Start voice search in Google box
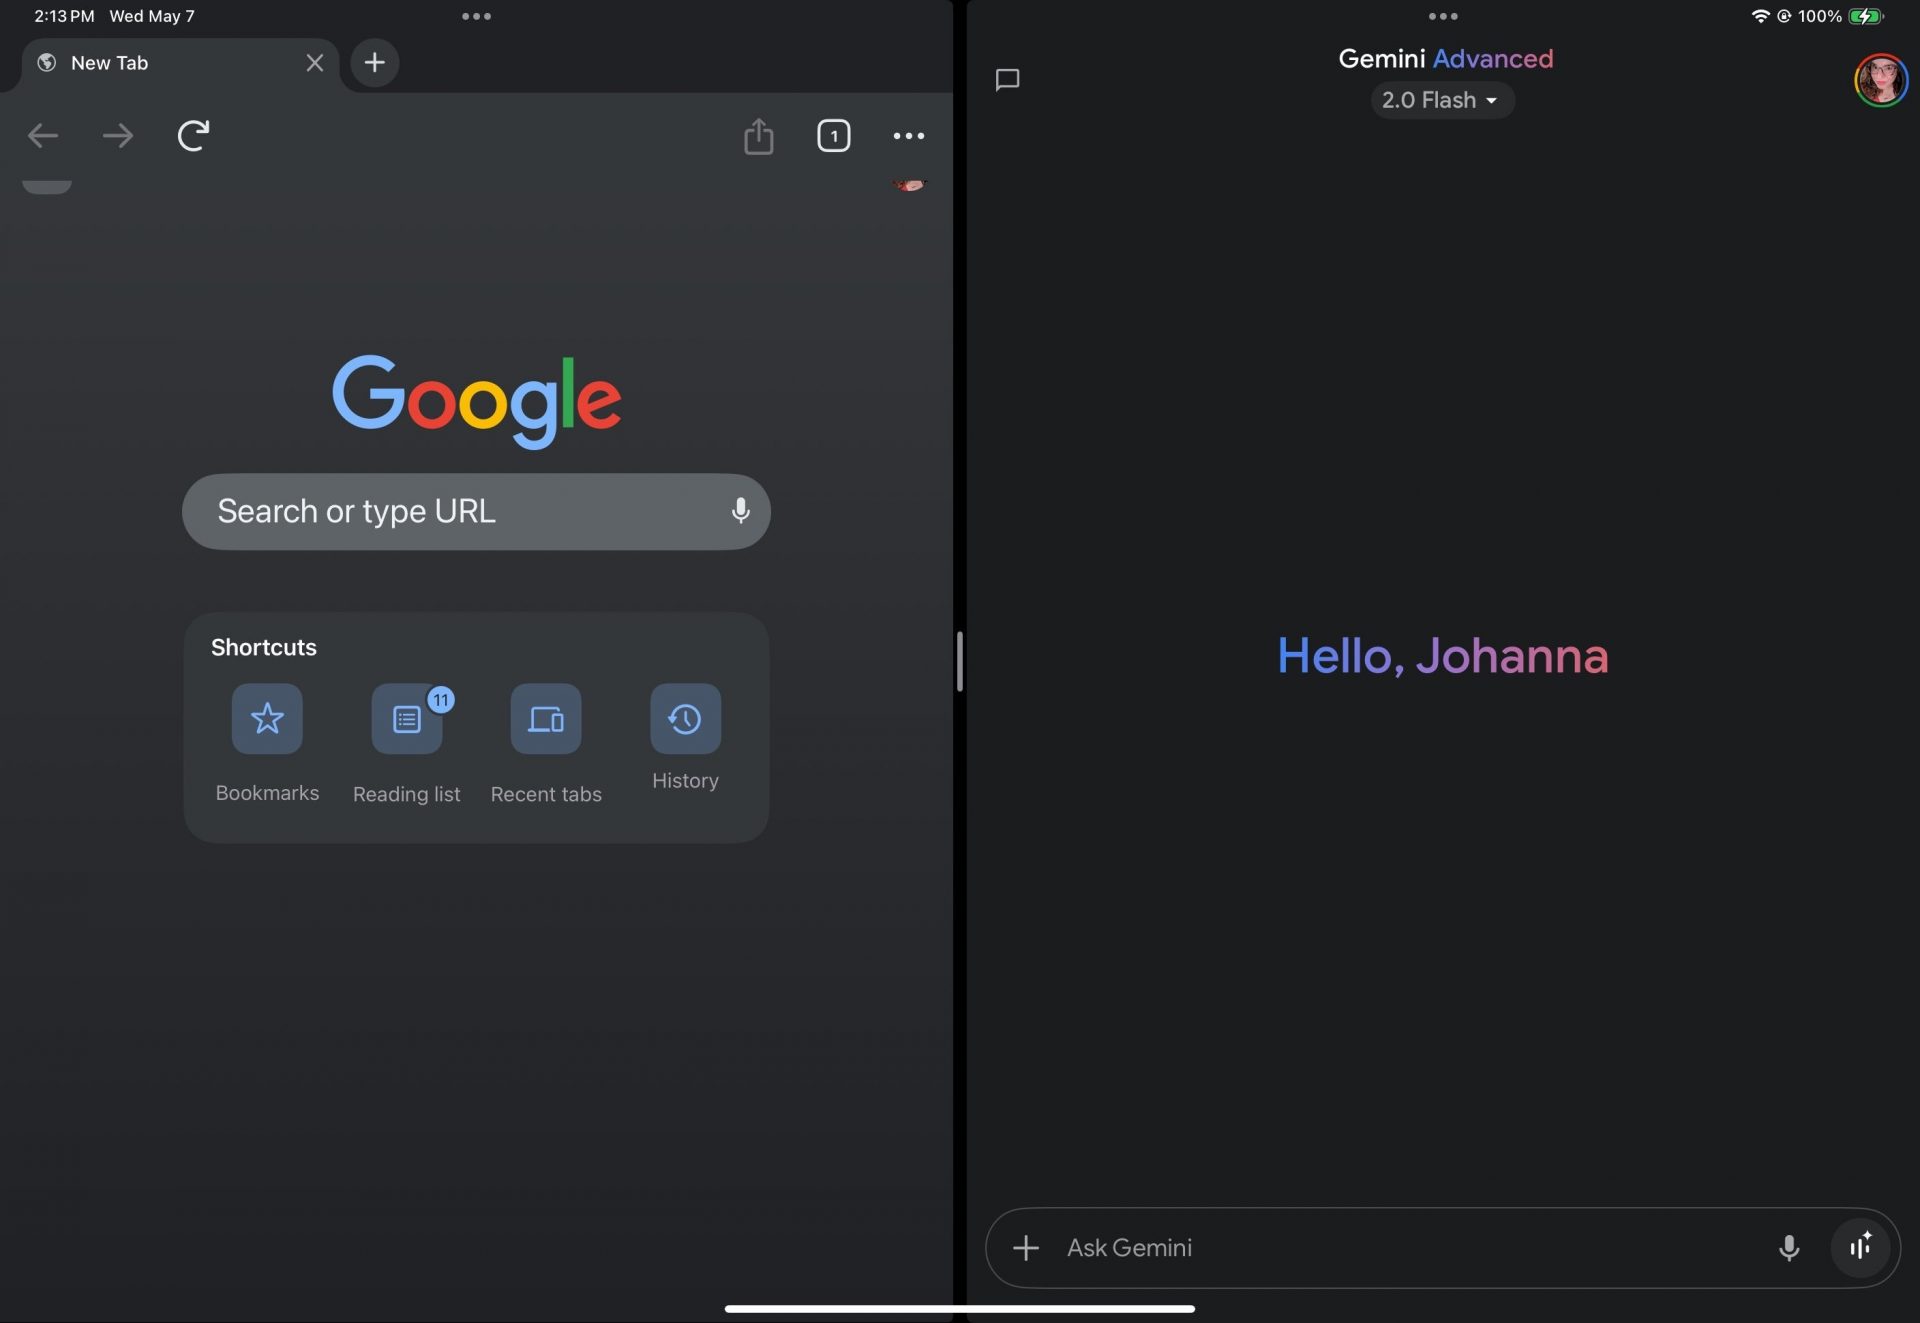Image resolution: width=1920 pixels, height=1323 pixels. pos(740,511)
